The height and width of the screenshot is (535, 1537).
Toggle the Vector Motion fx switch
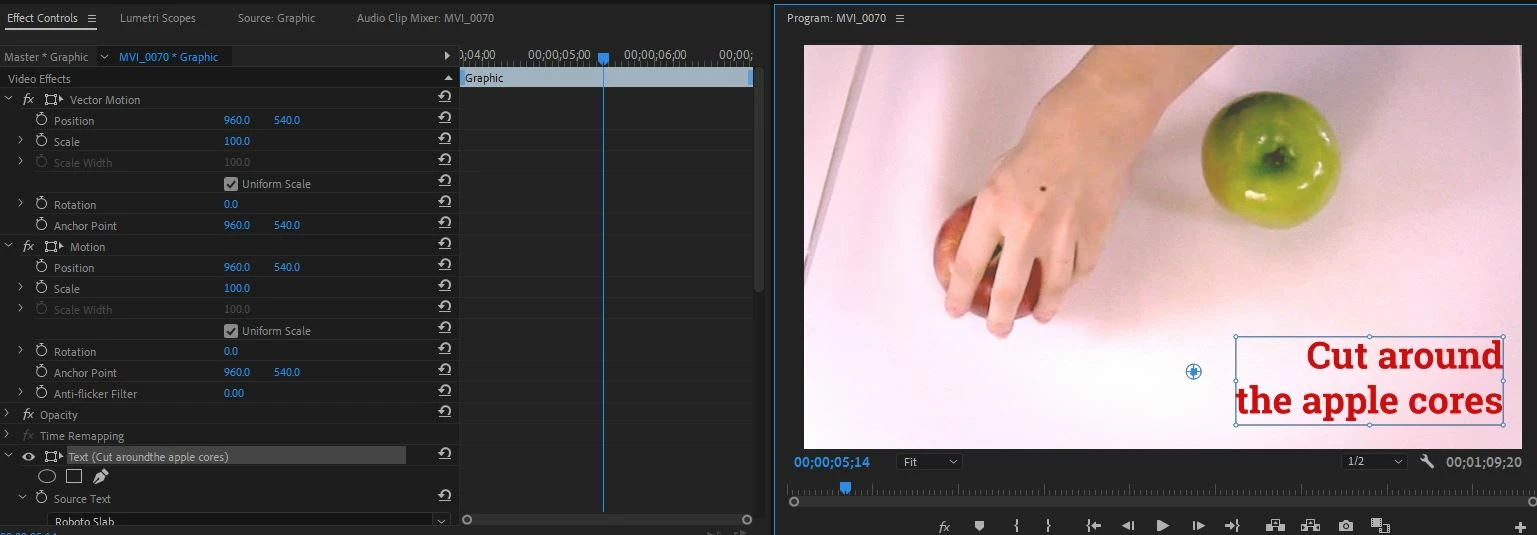[28, 100]
